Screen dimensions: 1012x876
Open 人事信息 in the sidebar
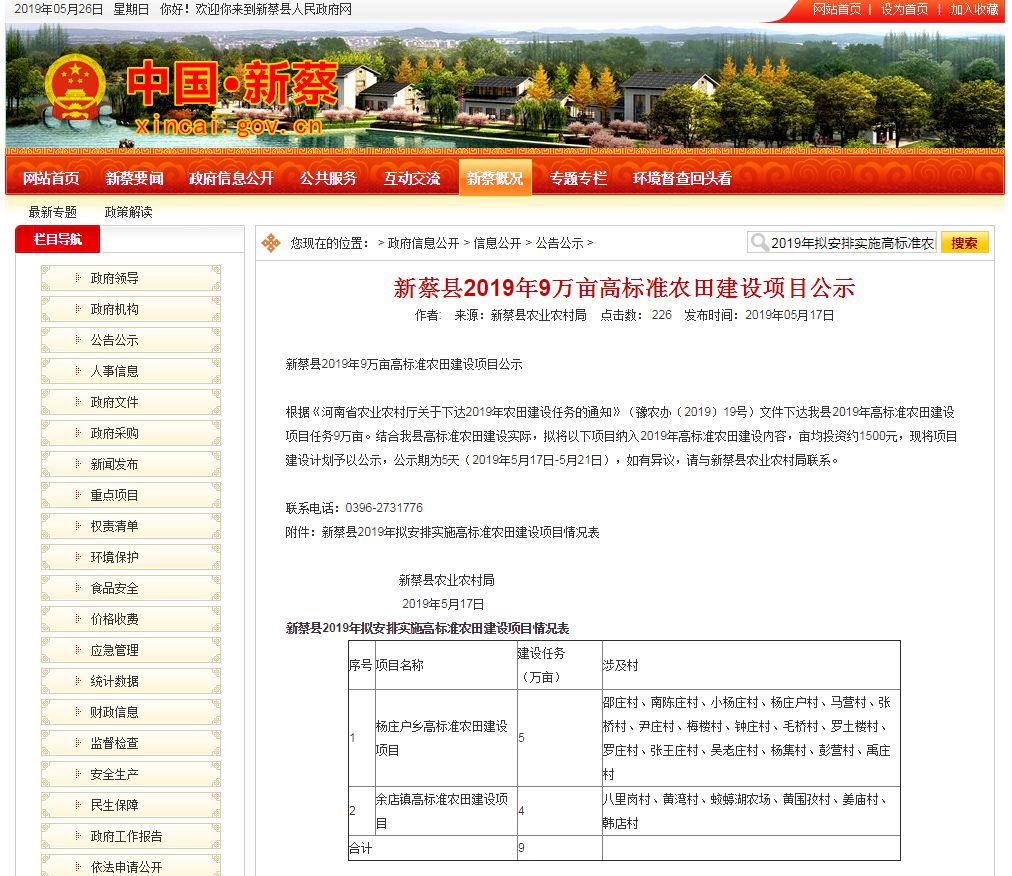click(131, 371)
